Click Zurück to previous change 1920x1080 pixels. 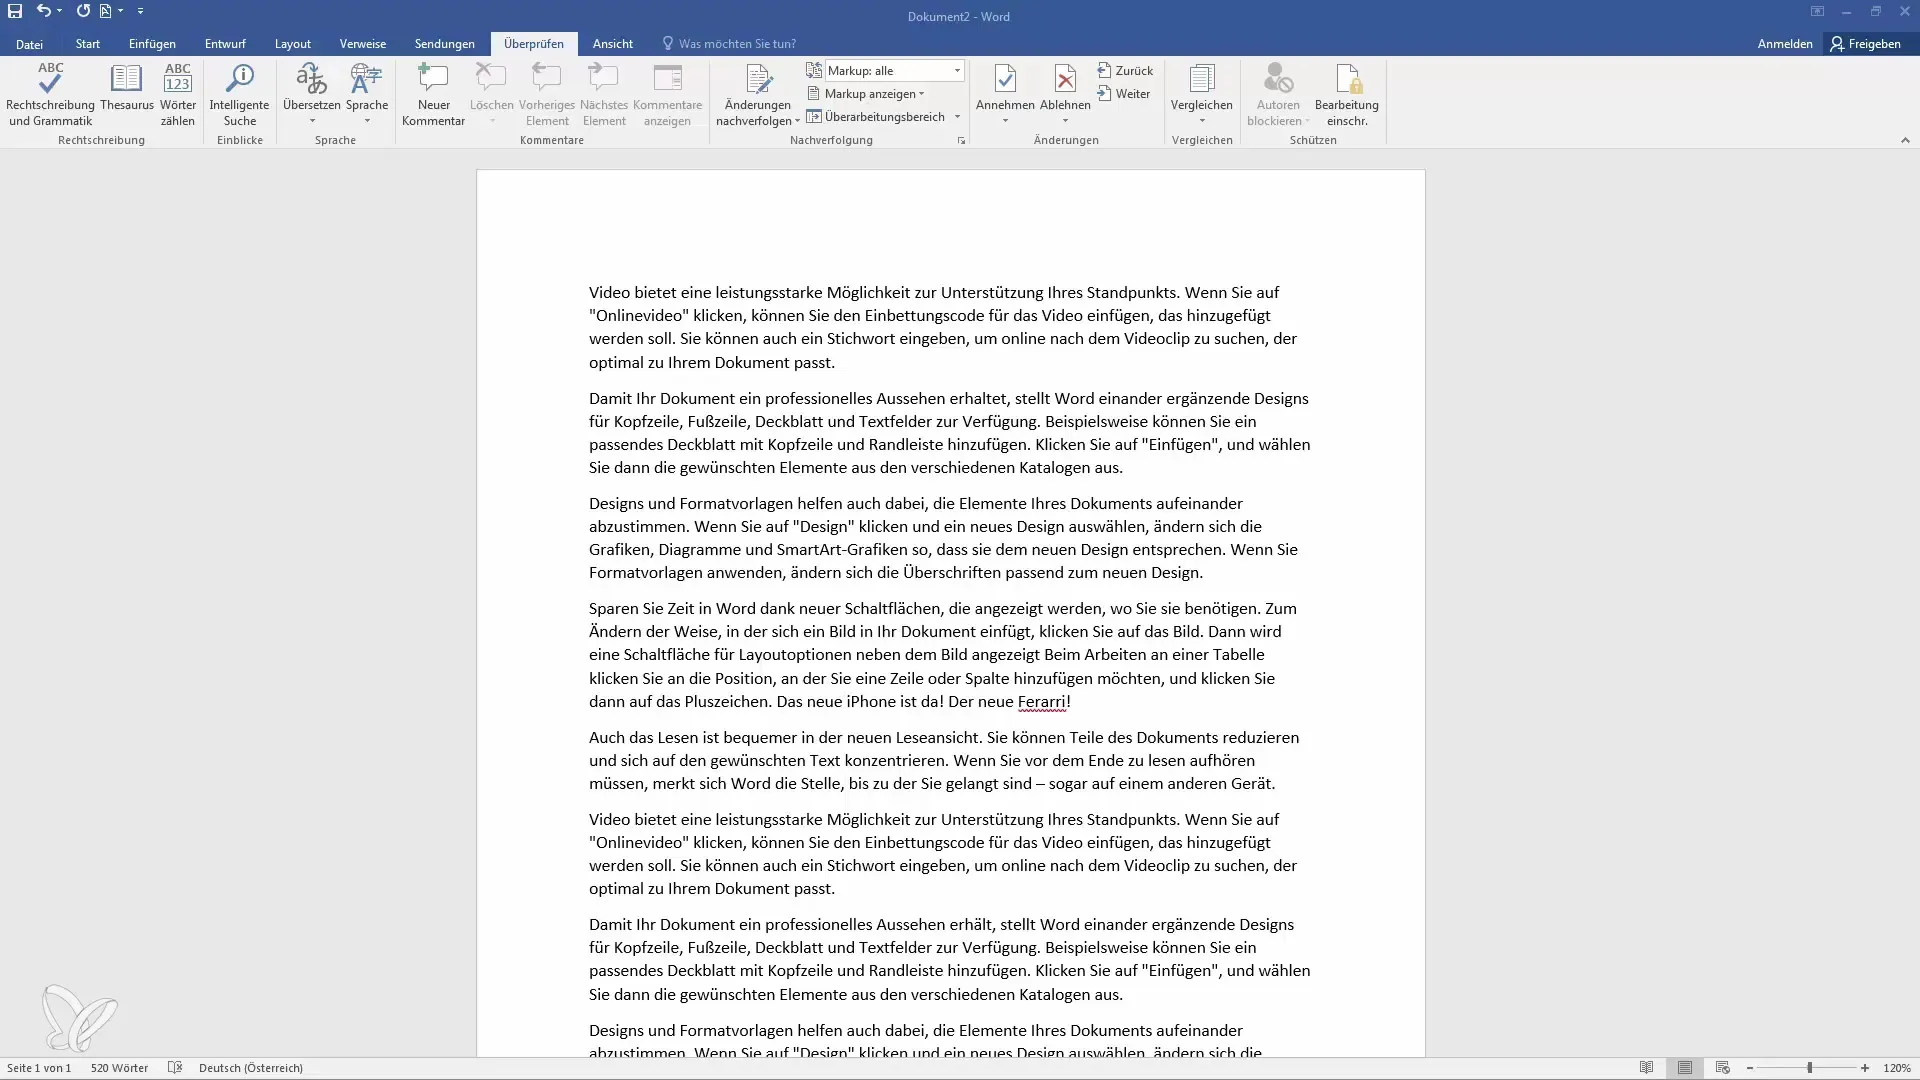pyautogui.click(x=1125, y=71)
